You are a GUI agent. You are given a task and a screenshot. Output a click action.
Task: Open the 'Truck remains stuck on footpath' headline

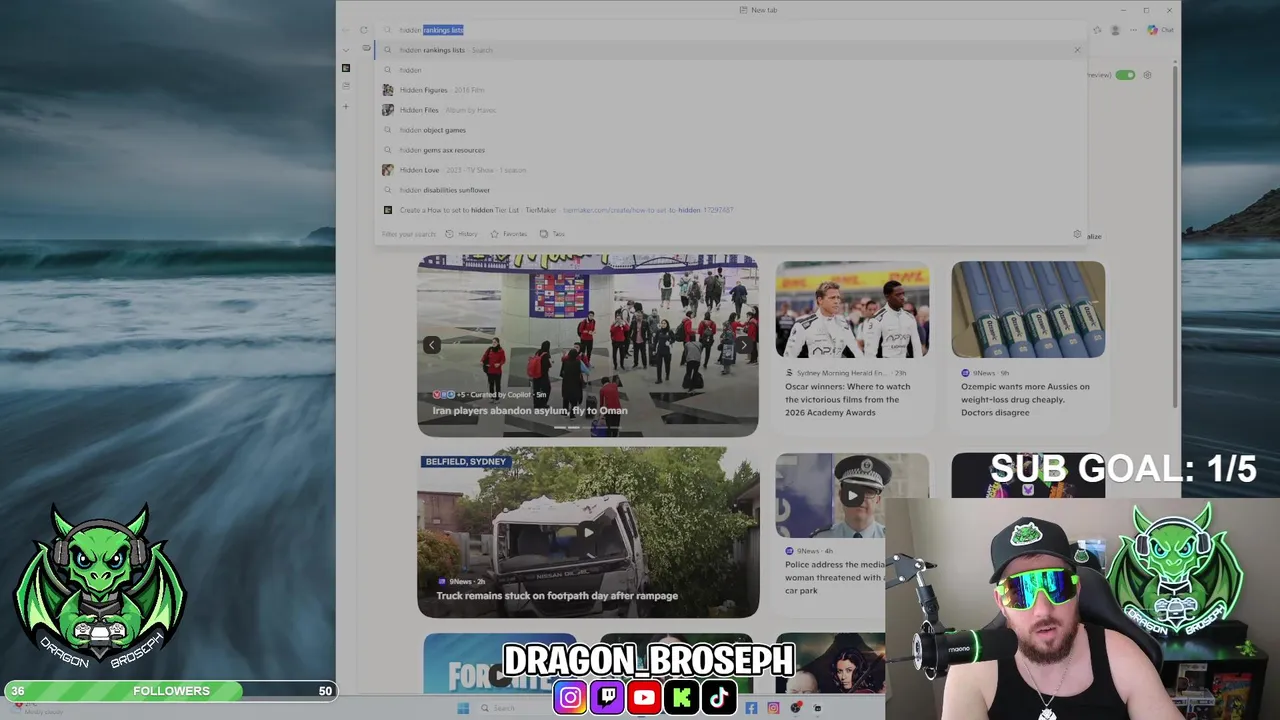[557, 596]
